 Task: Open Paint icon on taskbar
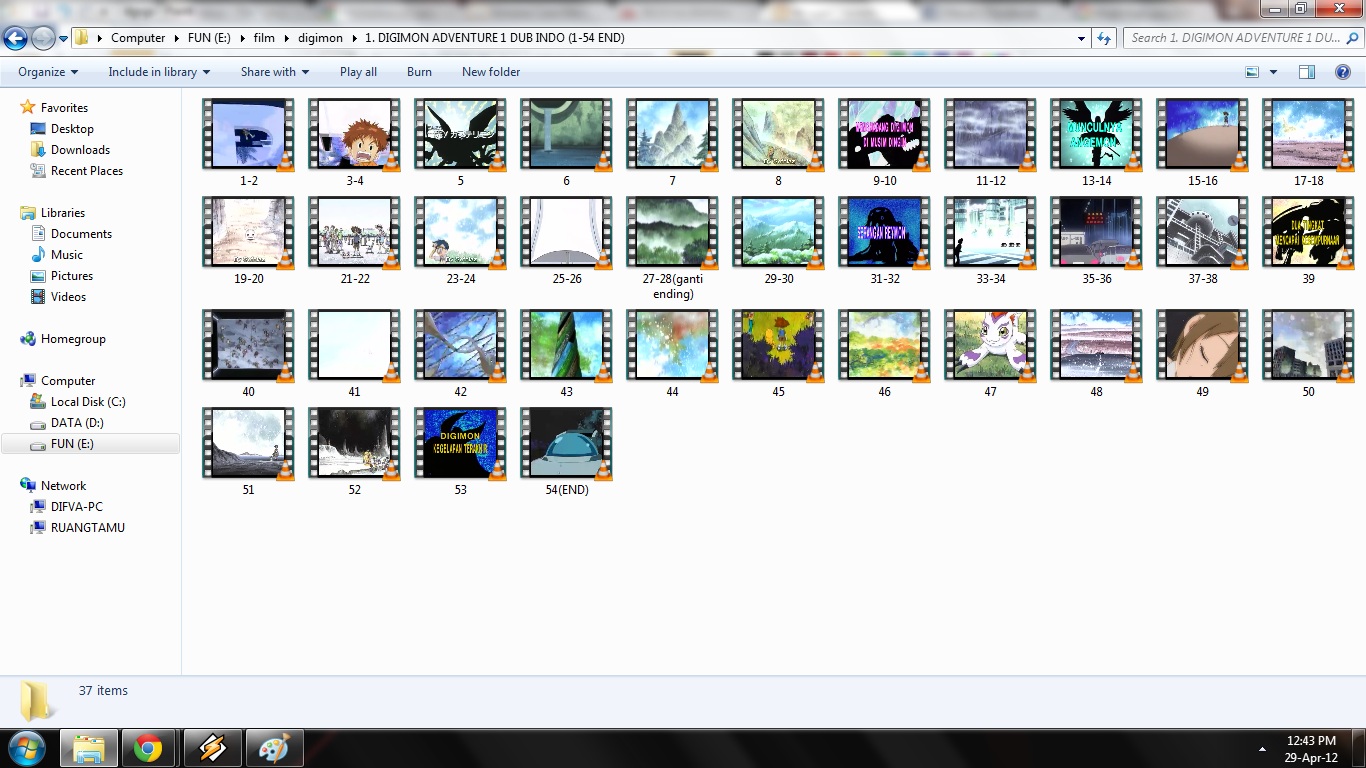(x=273, y=748)
